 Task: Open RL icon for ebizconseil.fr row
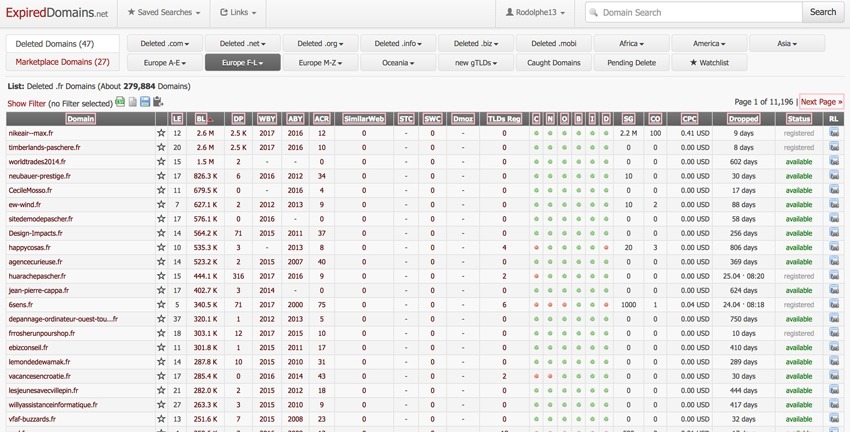click(834, 347)
